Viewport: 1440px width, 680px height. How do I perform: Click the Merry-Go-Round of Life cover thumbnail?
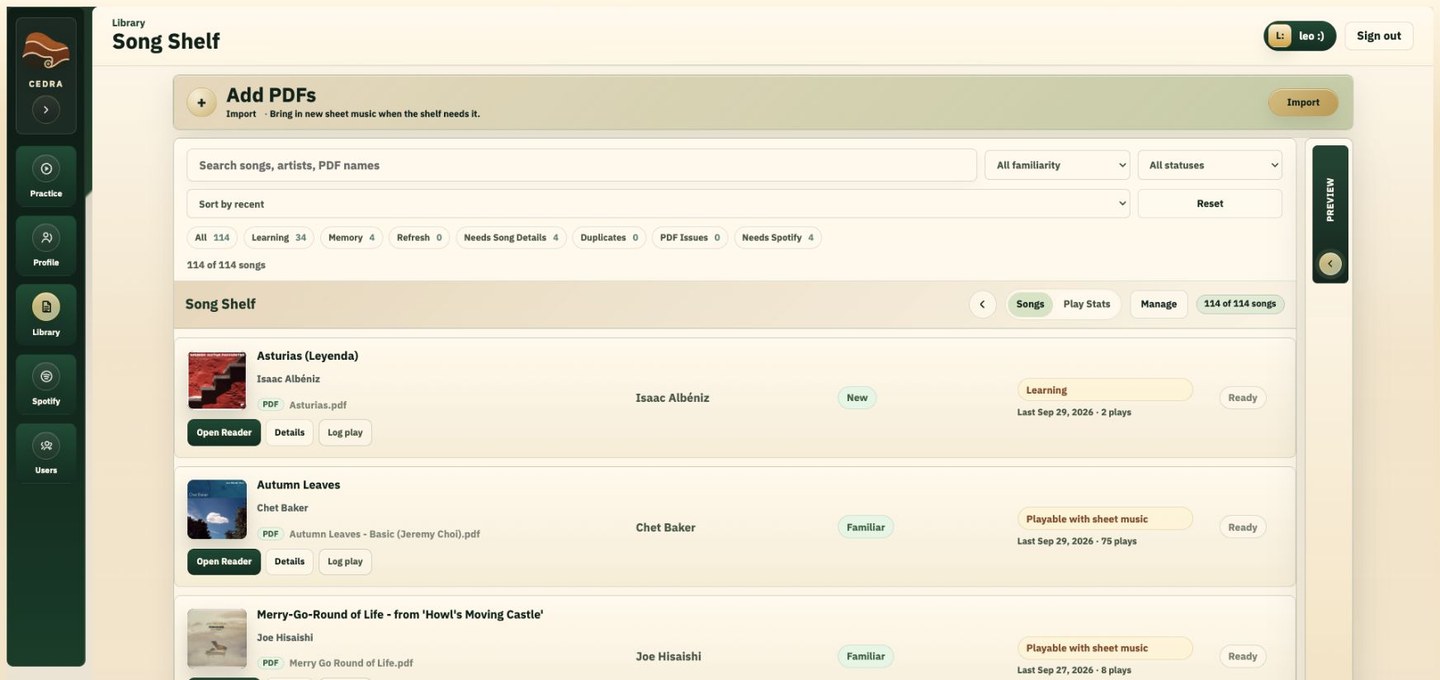tap(217, 638)
